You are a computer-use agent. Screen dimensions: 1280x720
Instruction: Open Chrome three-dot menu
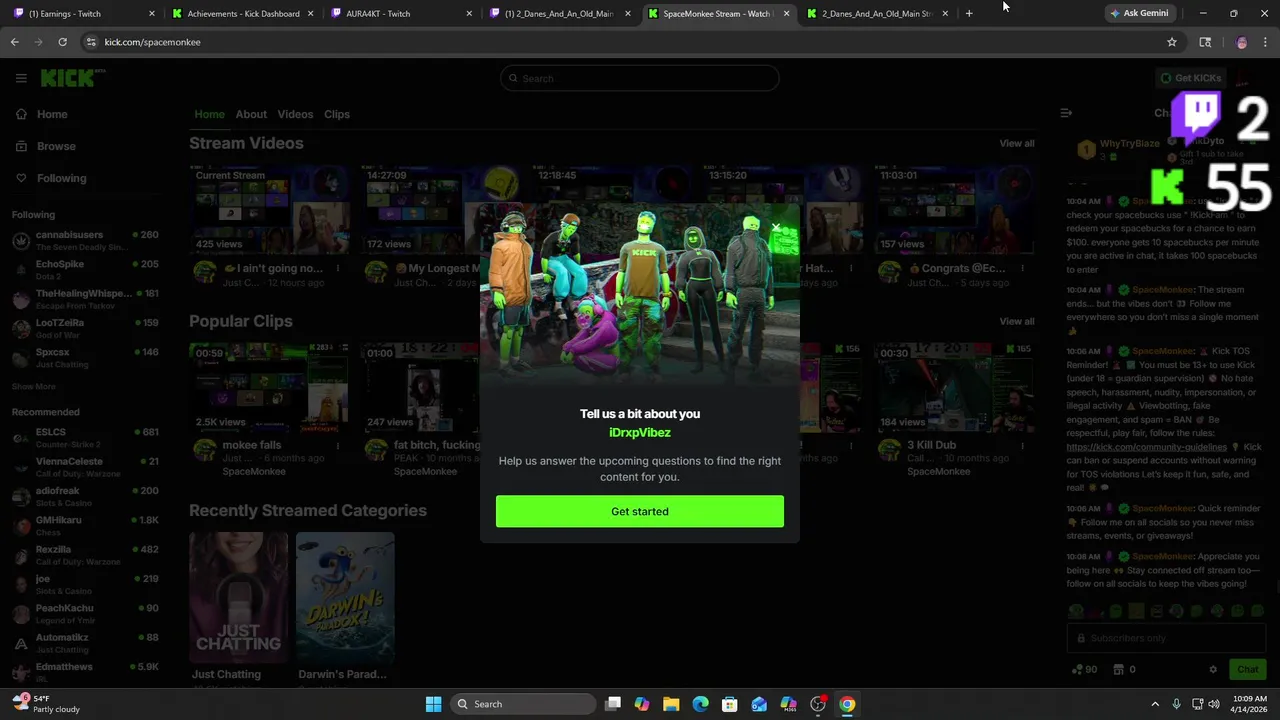(1266, 42)
